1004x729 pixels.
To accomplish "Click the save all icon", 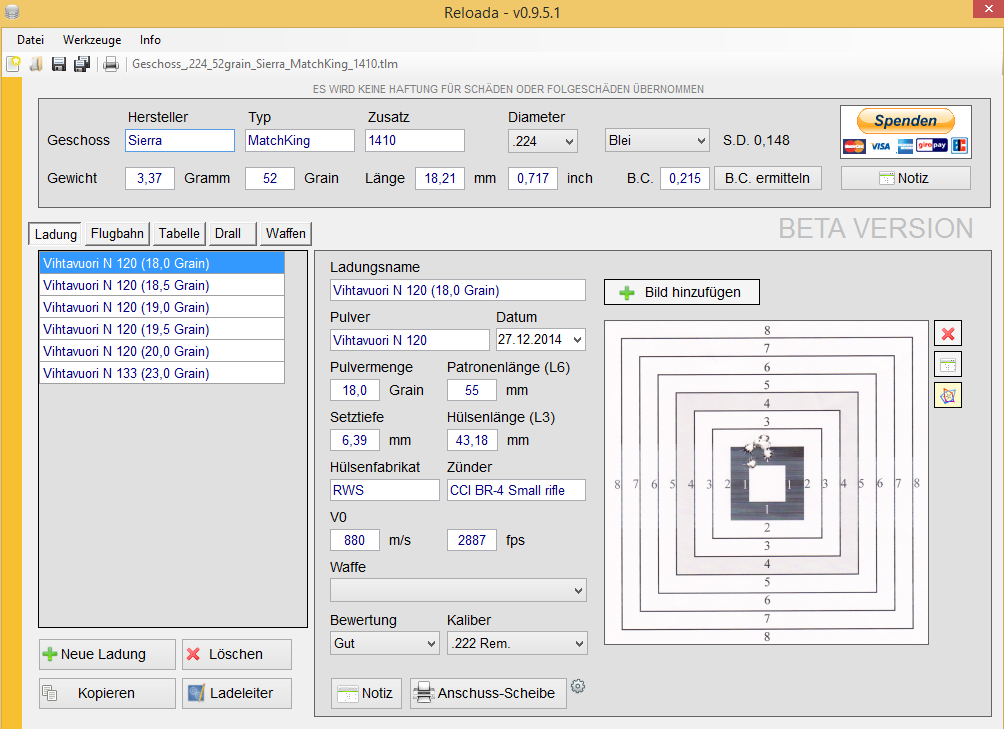I will [82, 64].
